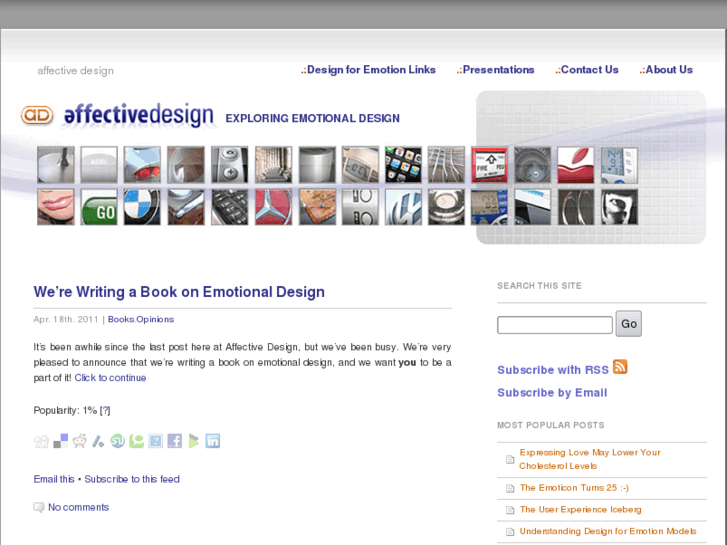Open the Opinions category link

pos(155,320)
